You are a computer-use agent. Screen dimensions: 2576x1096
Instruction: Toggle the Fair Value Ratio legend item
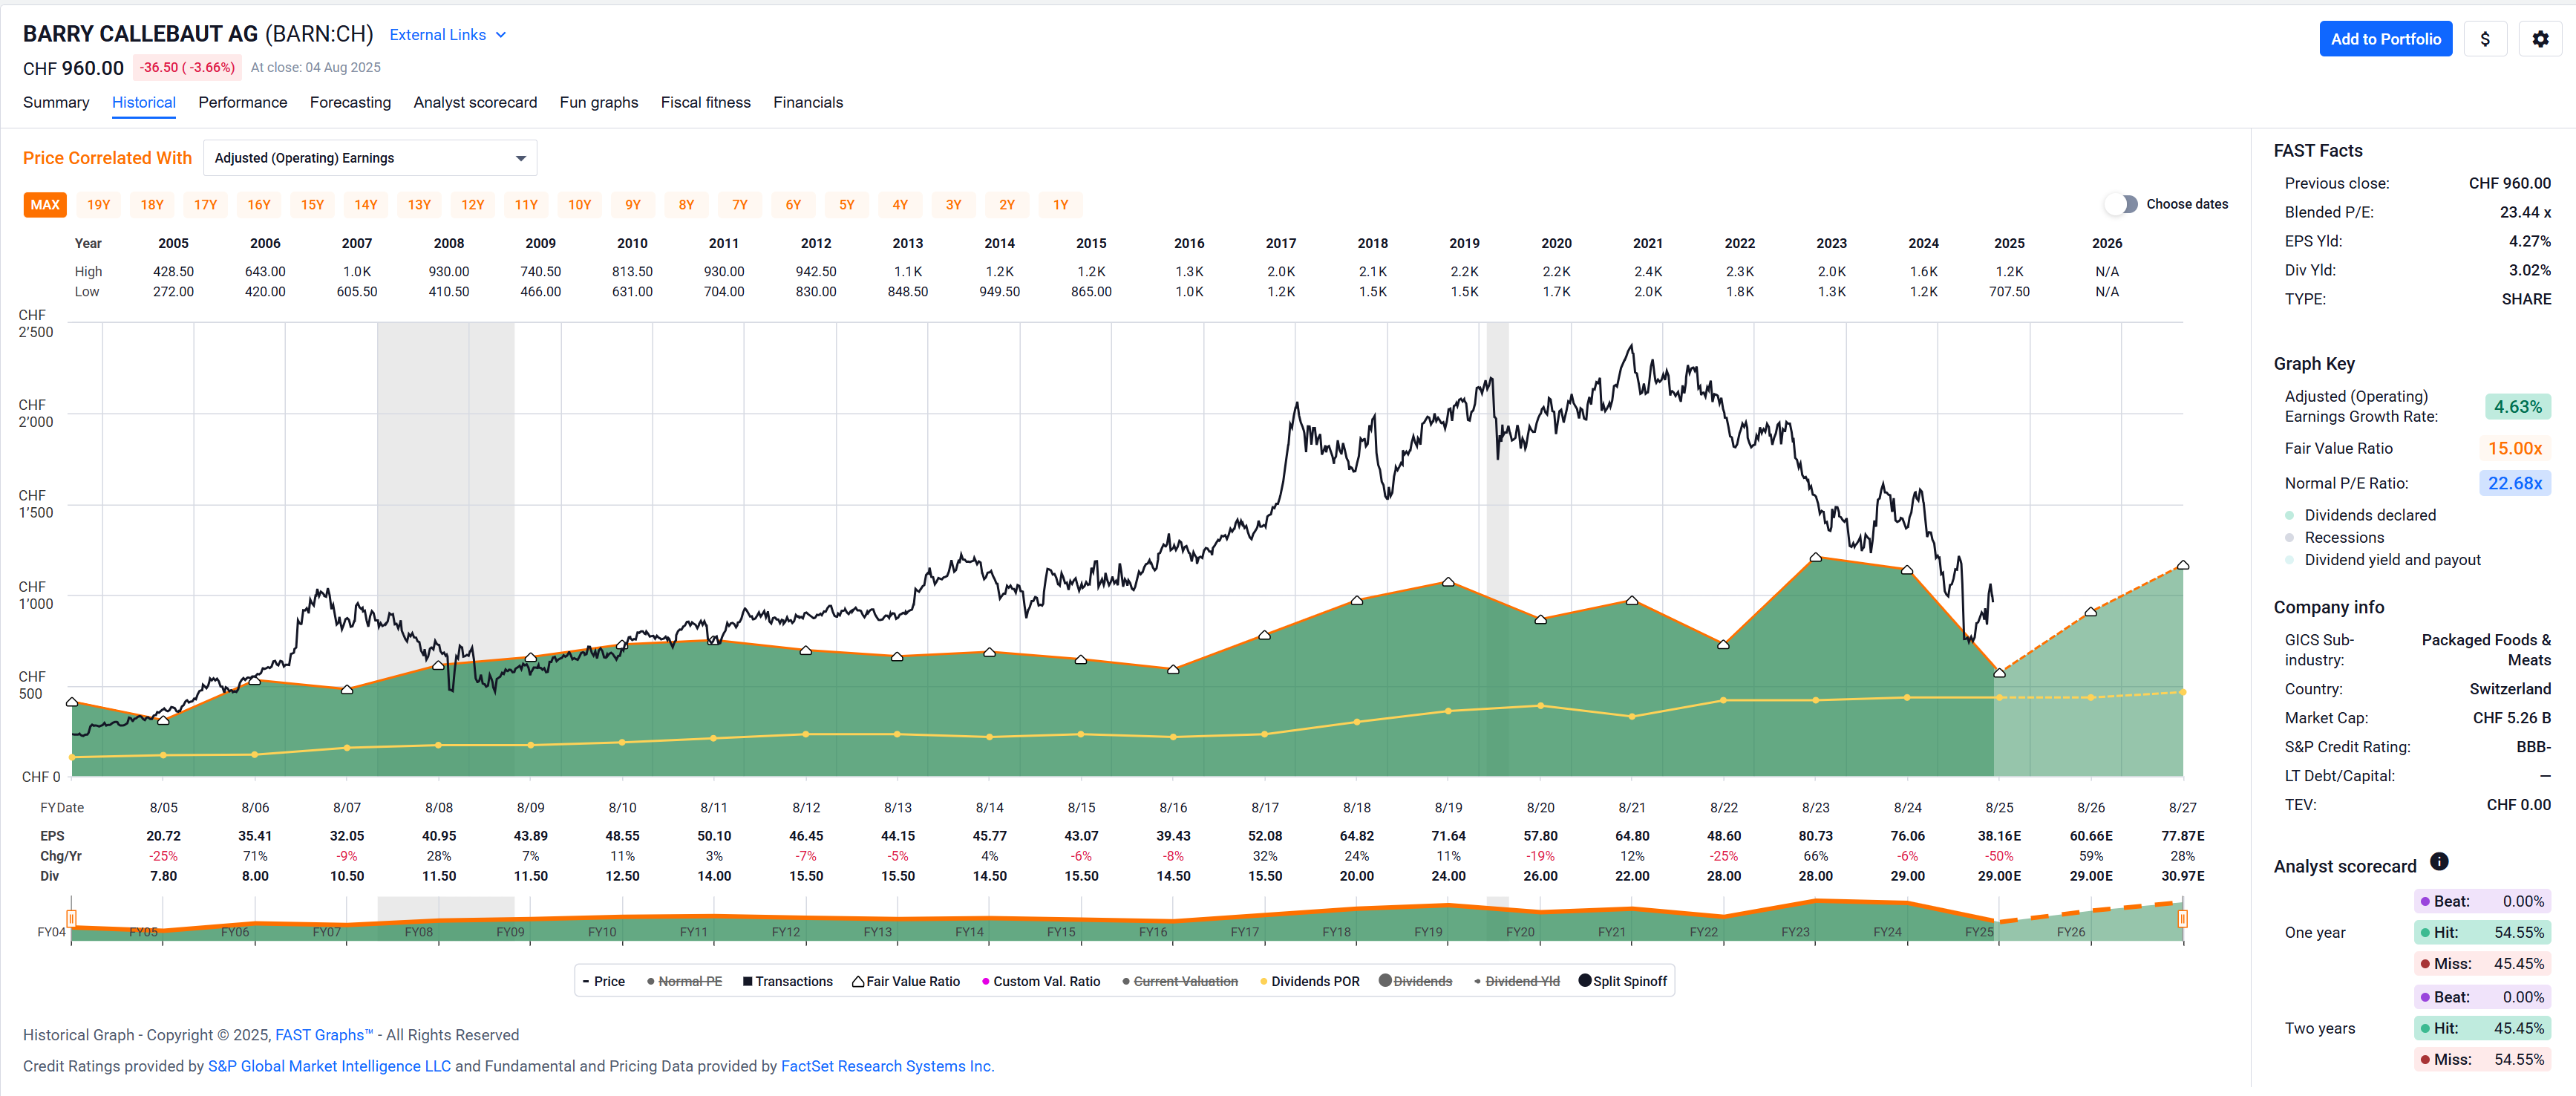905,981
